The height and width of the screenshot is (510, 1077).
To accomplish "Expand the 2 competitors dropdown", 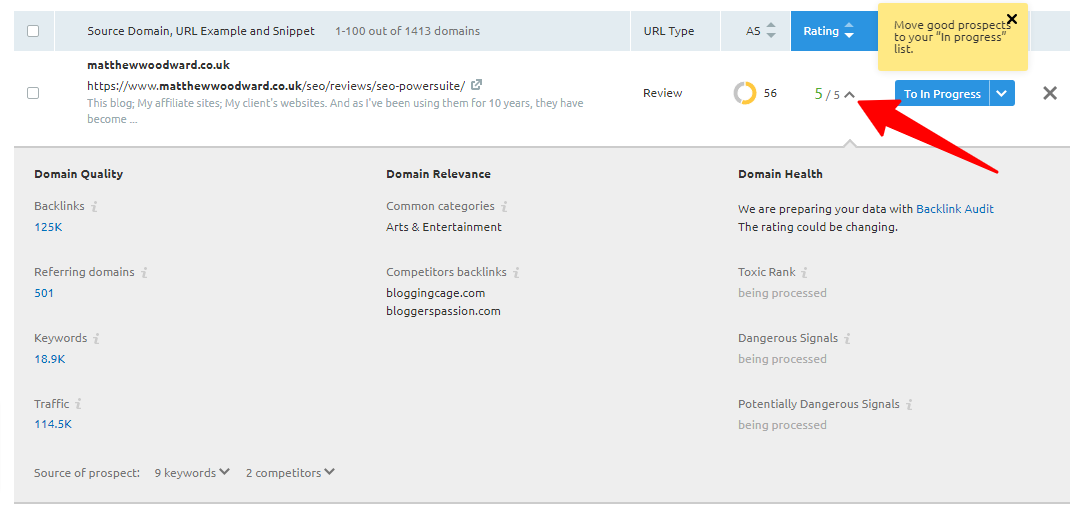I will [290, 473].
